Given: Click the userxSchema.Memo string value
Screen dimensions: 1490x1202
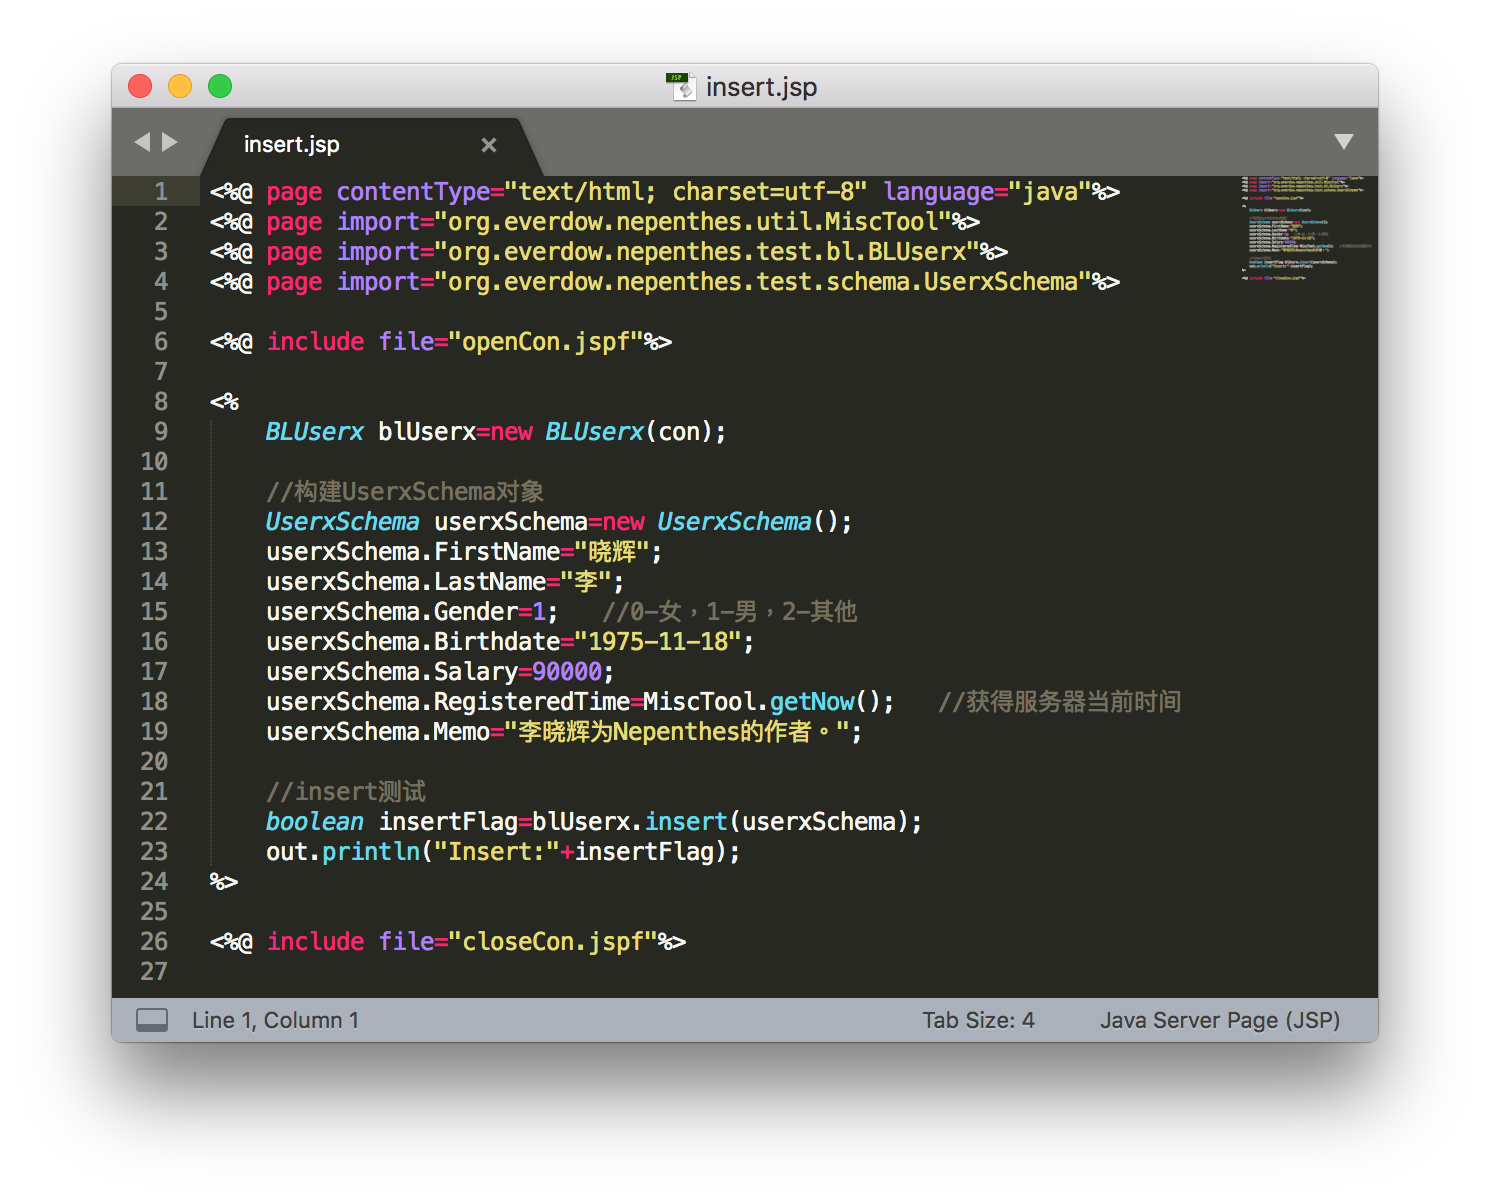Looking at the screenshot, I should 677,731.
